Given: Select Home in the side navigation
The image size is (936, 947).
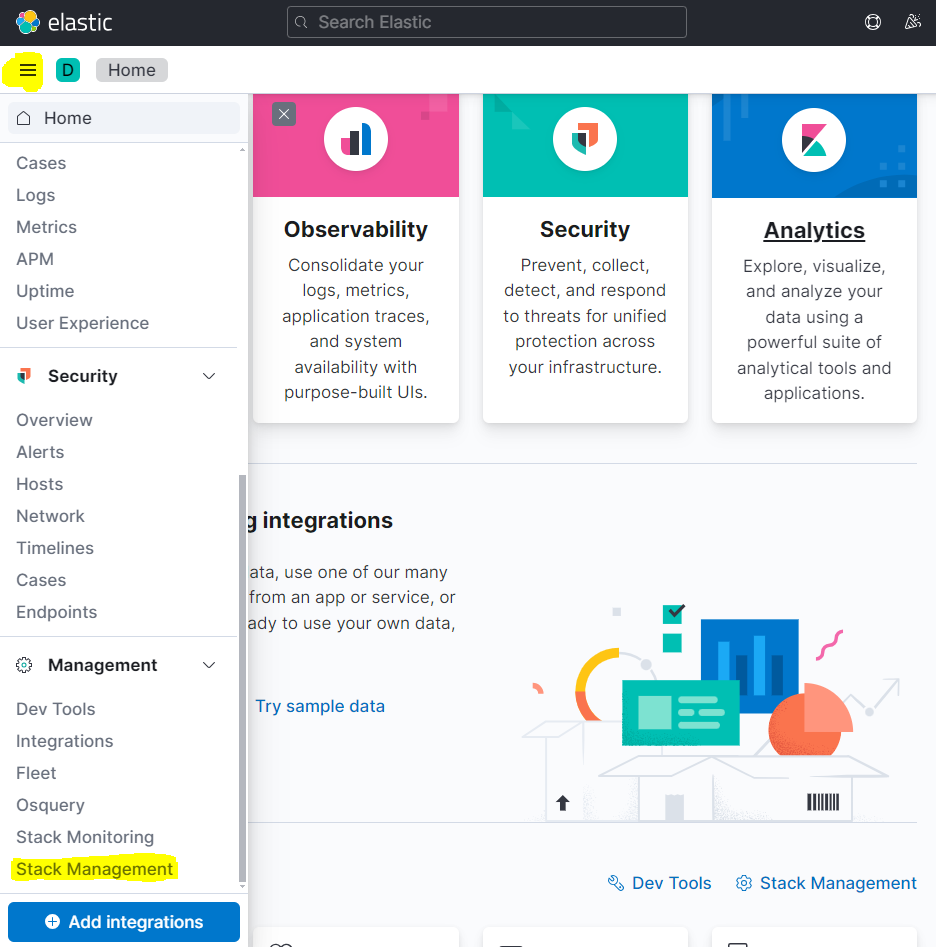Looking at the screenshot, I should tap(124, 118).
